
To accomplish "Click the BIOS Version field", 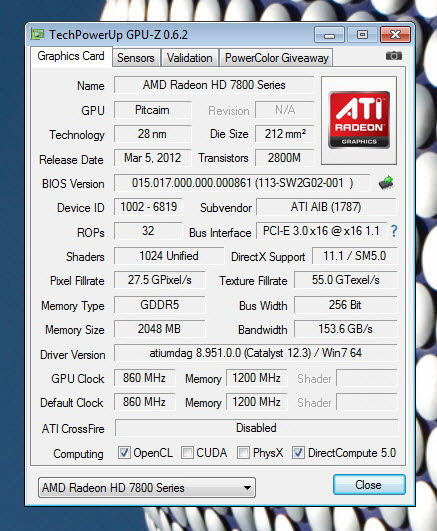I will click(x=242, y=183).
